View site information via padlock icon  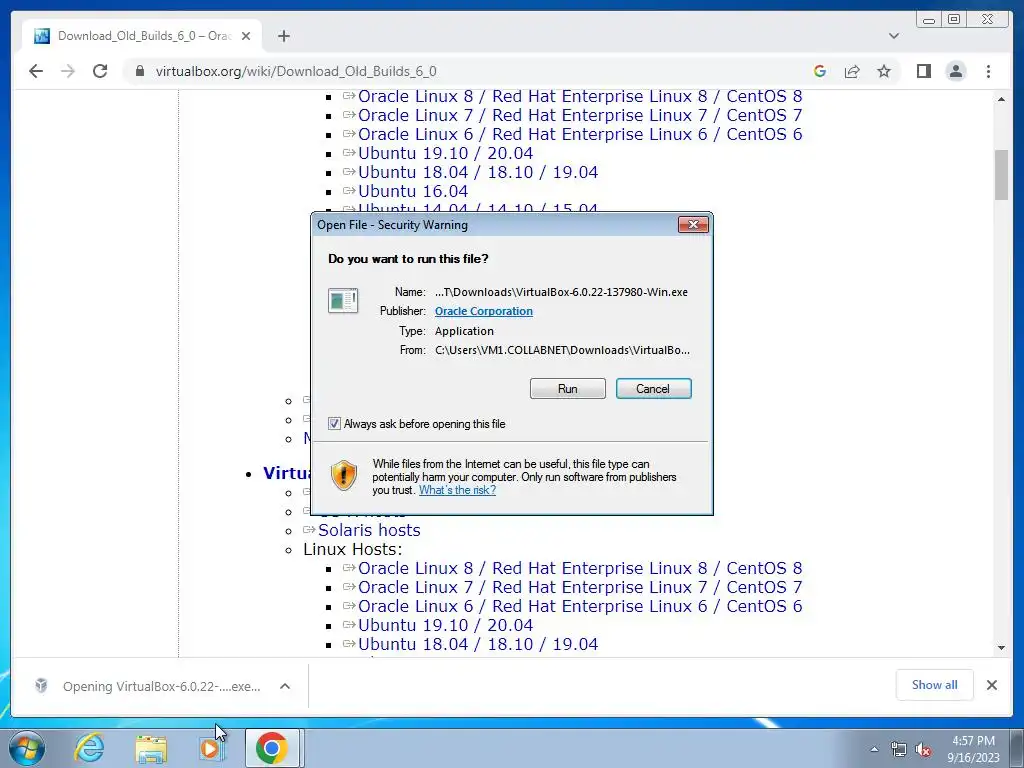click(139, 71)
